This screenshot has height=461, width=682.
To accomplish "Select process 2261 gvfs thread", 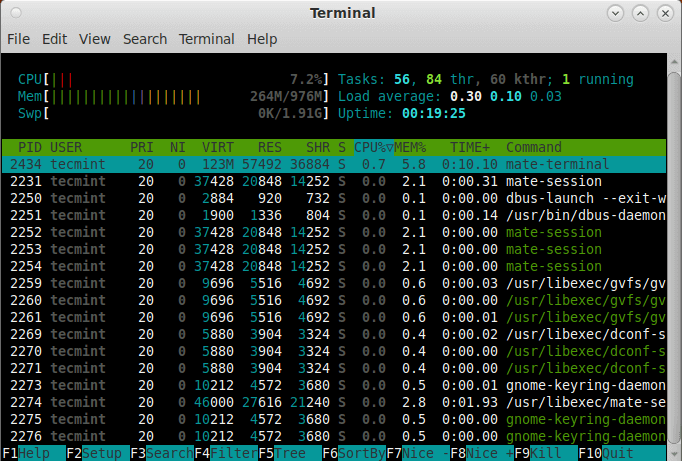I will click(x=334, y=317).
